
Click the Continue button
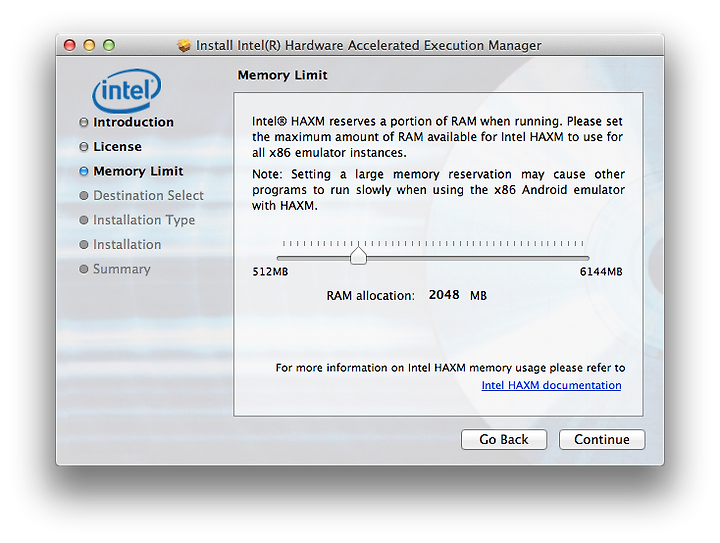pos(602,439)
